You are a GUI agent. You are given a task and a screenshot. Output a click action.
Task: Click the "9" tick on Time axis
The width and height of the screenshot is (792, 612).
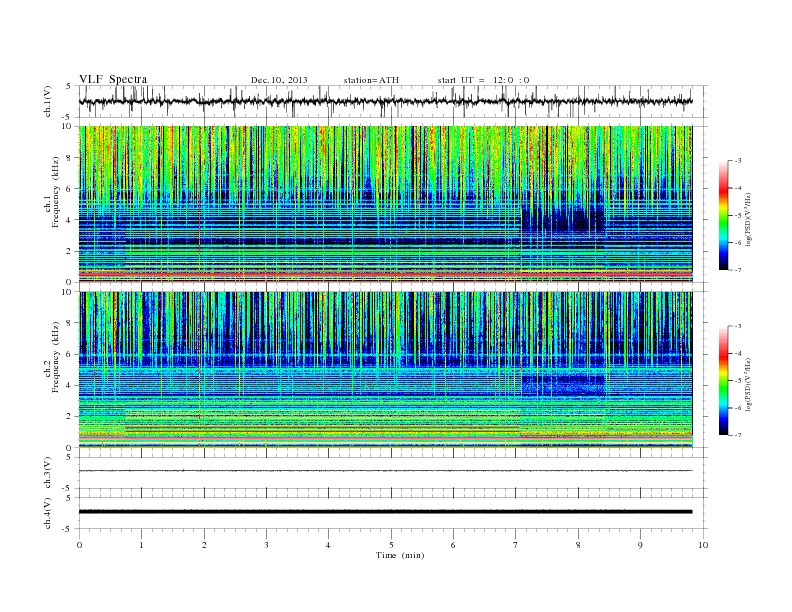pyautogui.click(x=640, y=545)
